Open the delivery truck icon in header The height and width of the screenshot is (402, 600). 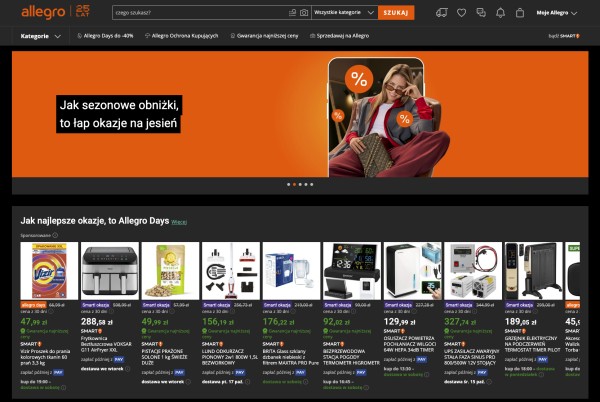point(442,13)
